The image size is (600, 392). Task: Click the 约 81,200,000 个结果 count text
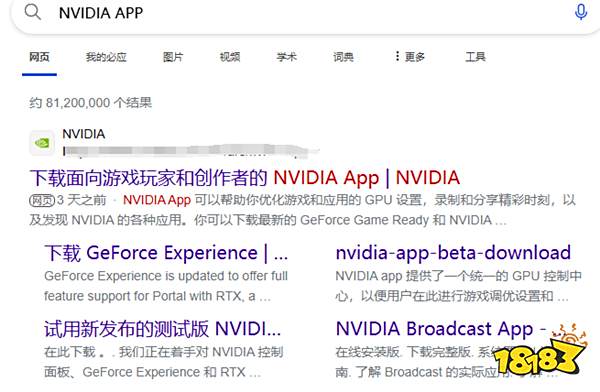(91, 103)
